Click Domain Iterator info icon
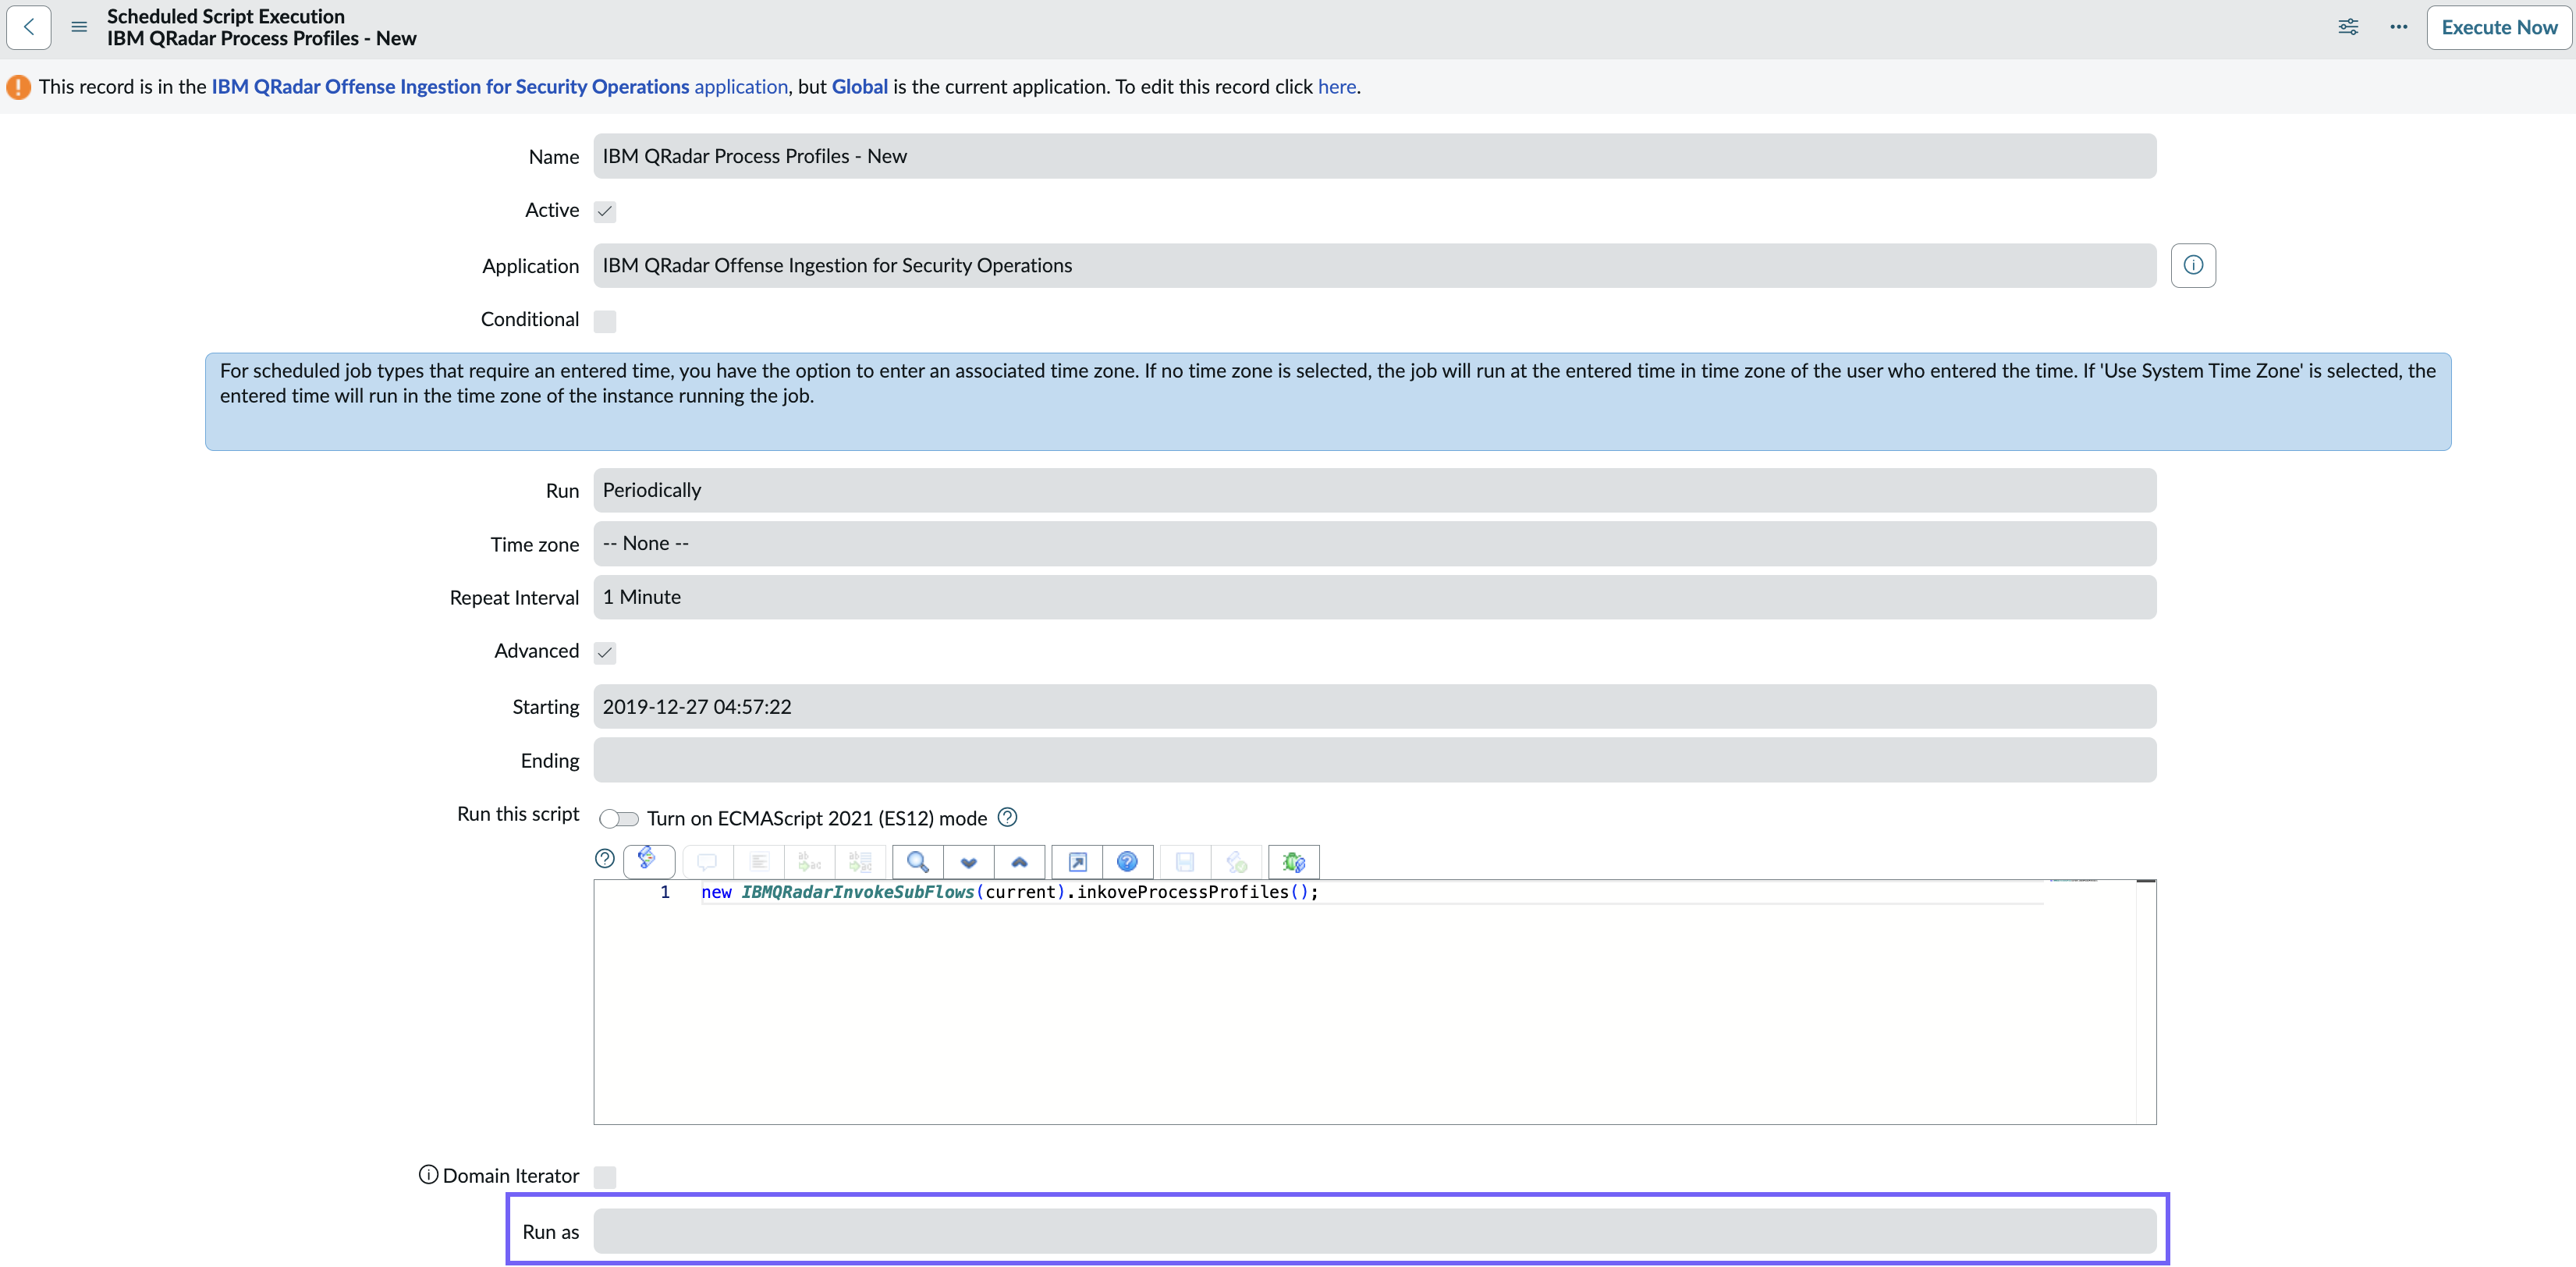The image size is (2576, 1267). point(428,1174)
